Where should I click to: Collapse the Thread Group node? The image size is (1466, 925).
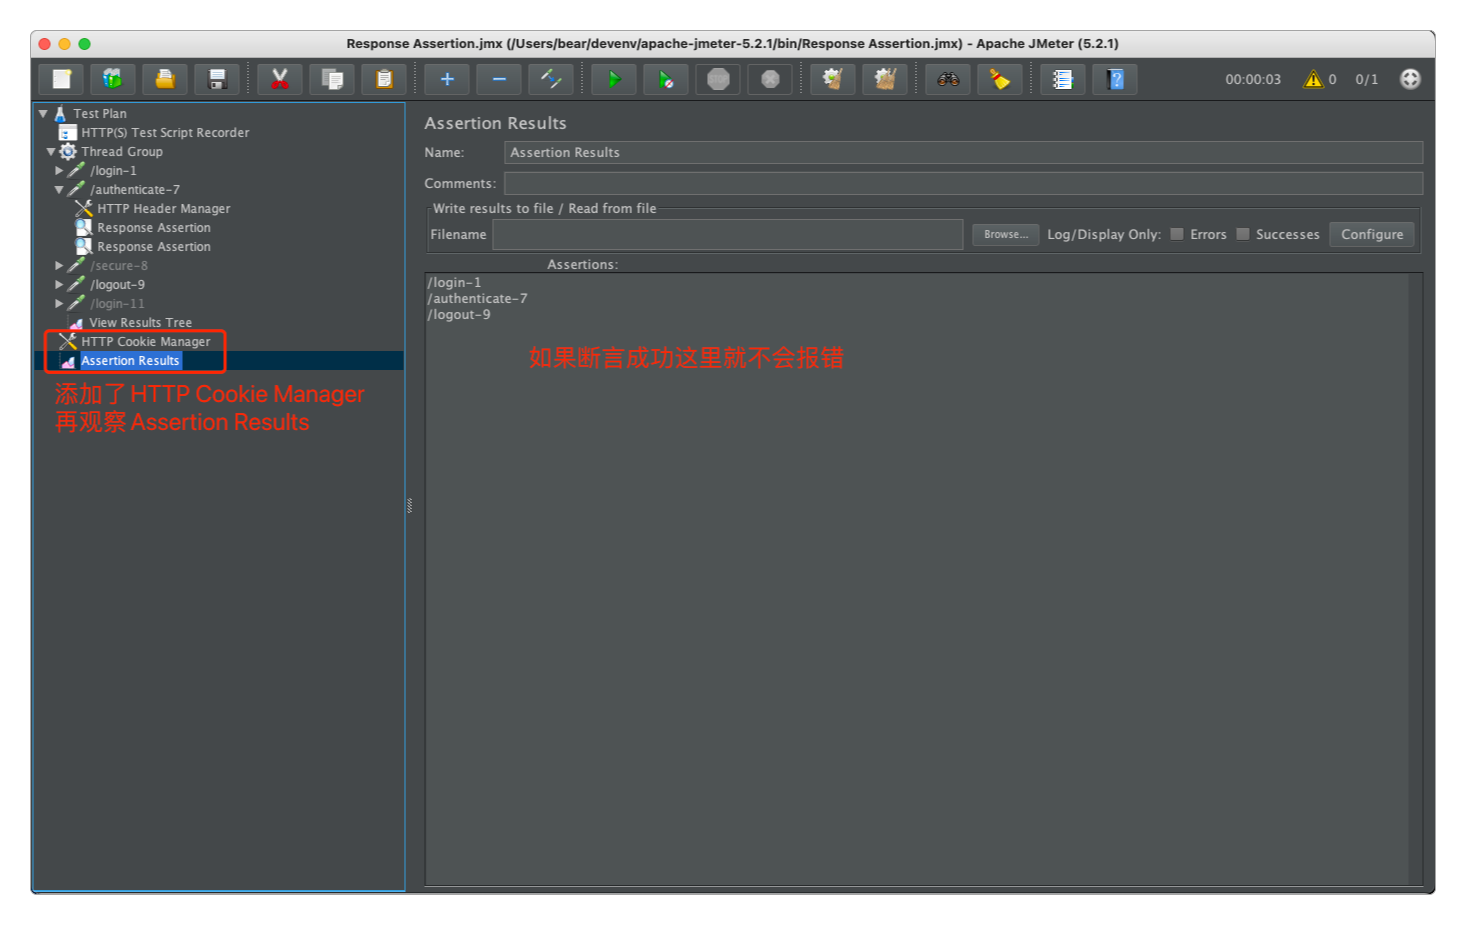tap(51, 152)
